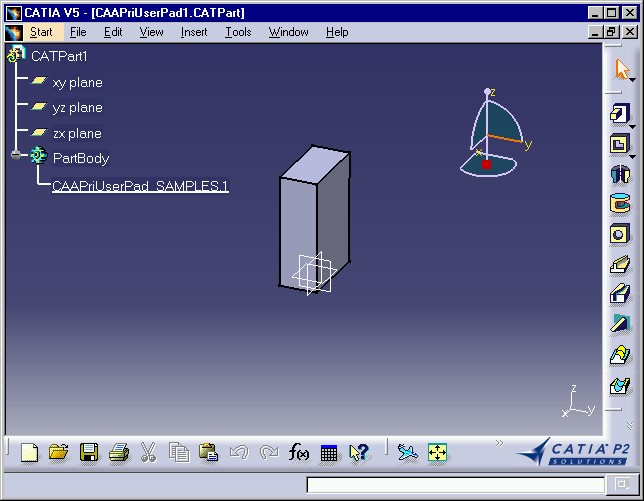Choose the Pad tool icon
The height and width of the screenshot is (501, 644).
(x=619, y=113)
